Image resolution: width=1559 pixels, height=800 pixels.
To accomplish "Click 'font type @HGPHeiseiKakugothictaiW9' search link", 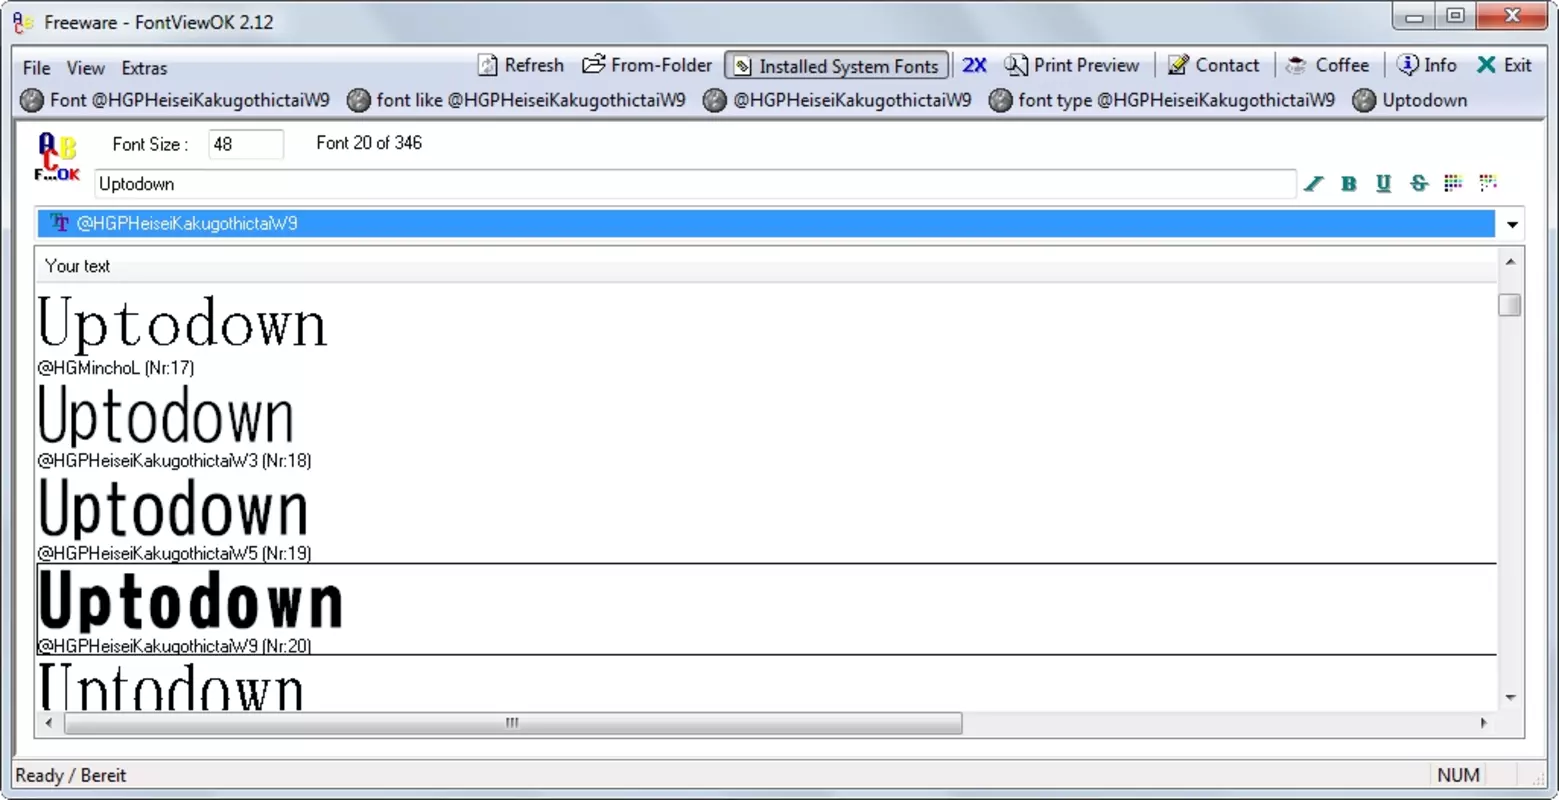I will pos(1162,100).
